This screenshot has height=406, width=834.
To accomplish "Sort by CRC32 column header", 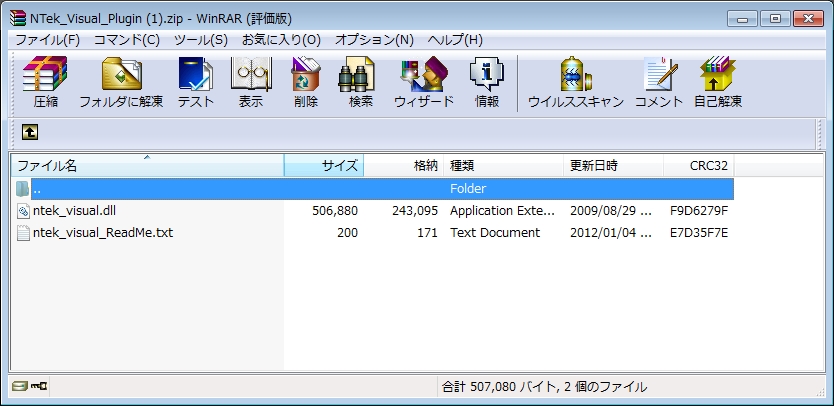I will click(699, 165).
